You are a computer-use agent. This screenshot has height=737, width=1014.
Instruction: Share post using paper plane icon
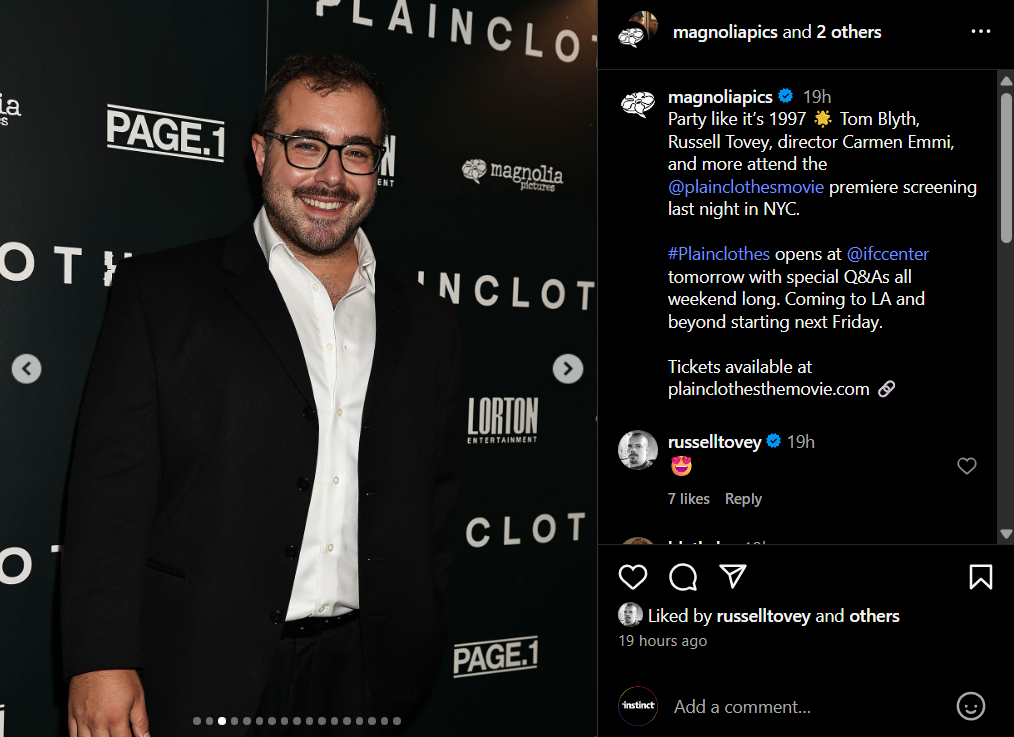(733, 576)
